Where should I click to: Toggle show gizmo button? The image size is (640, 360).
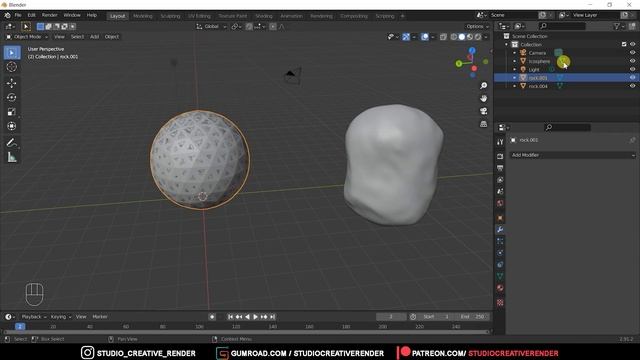click(x=406, y=37)
